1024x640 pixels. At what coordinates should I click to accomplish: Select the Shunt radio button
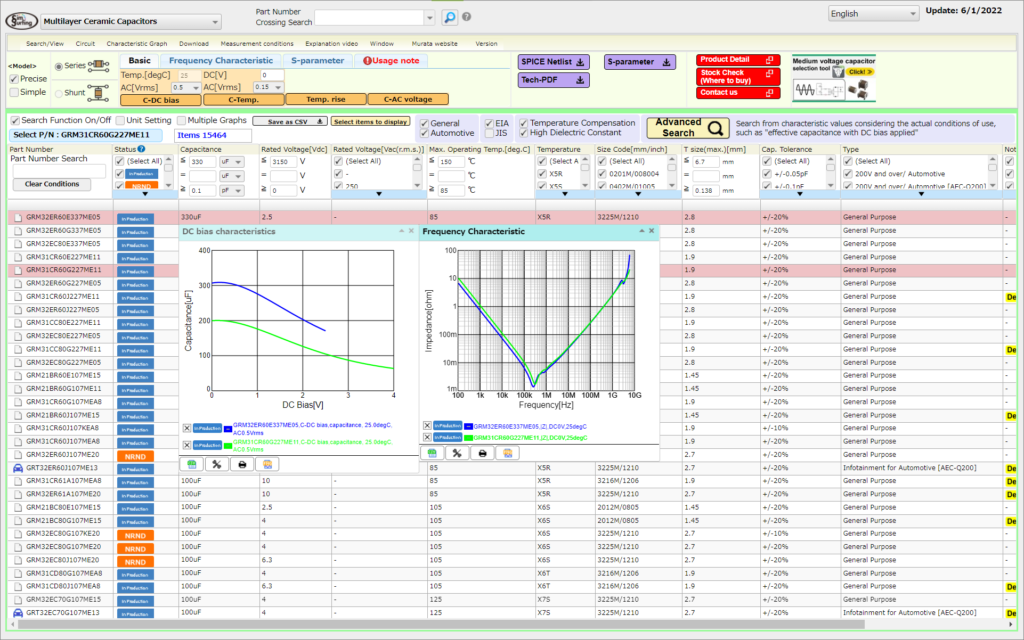(x=56, y=92)
